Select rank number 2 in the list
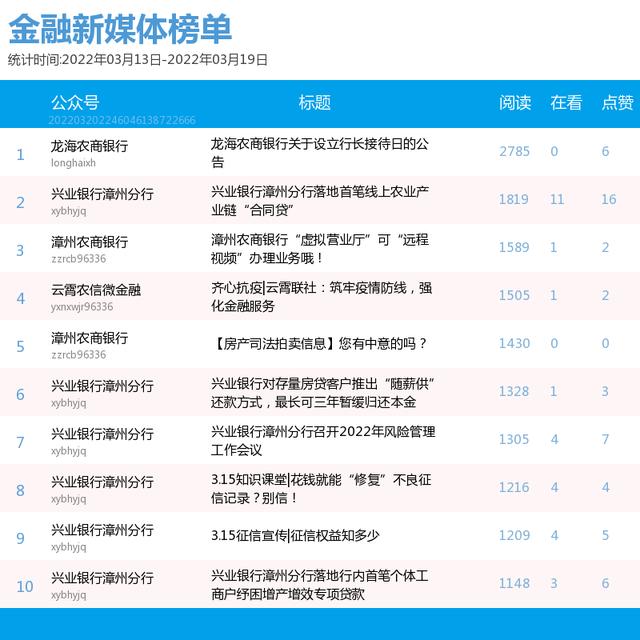 [20, 203]
